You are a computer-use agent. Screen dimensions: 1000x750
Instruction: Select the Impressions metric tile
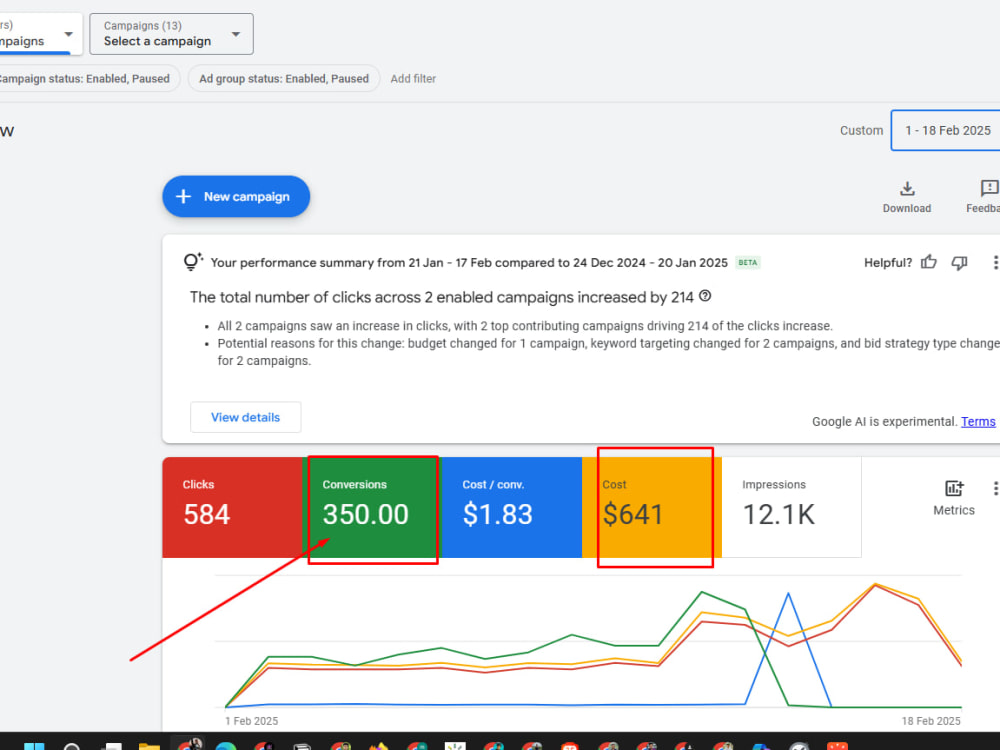click(x=791, y=507)
